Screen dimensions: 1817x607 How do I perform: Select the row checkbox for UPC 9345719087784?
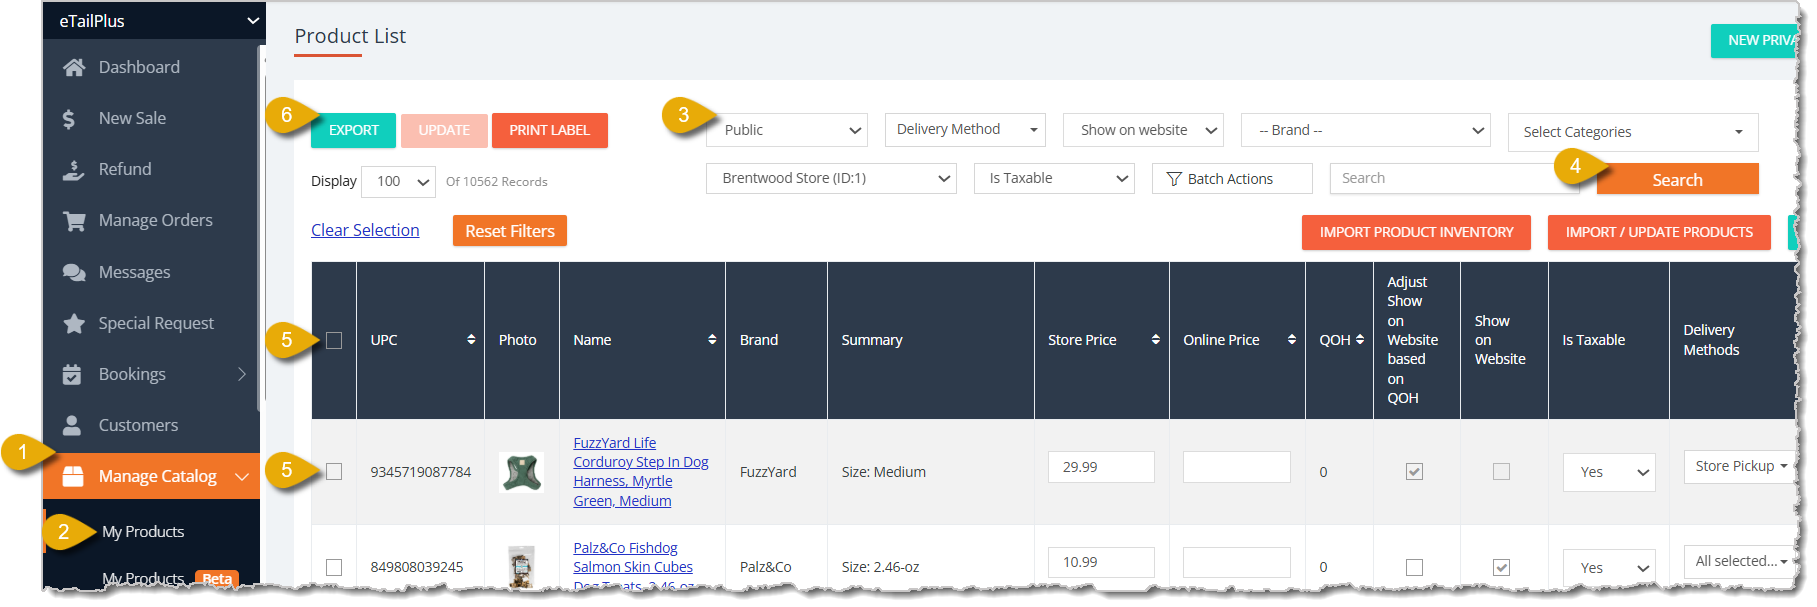[334, 472]
